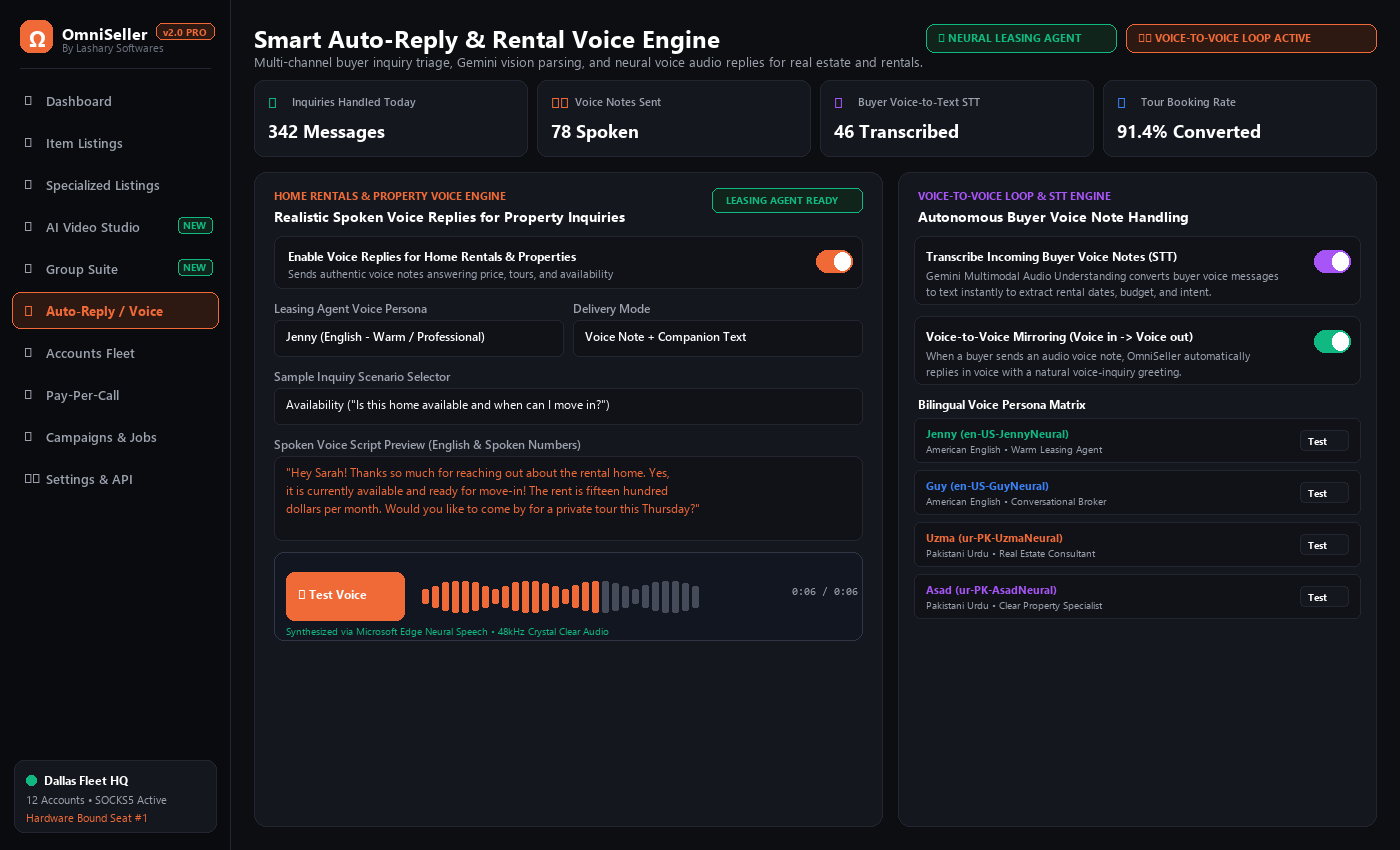Click "Autonomous Buyer Voice Note Handling" heading
The width and height of the screenshot is (1400, 850).
tap(1053, 217)
